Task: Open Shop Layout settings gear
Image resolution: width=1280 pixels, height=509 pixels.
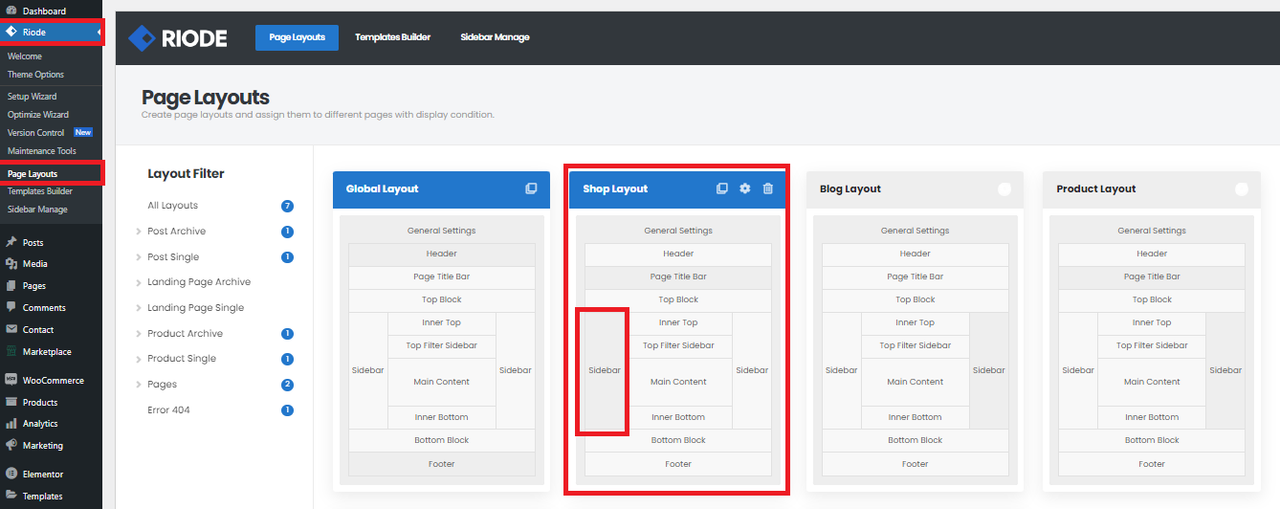Action: click(745, 189)
